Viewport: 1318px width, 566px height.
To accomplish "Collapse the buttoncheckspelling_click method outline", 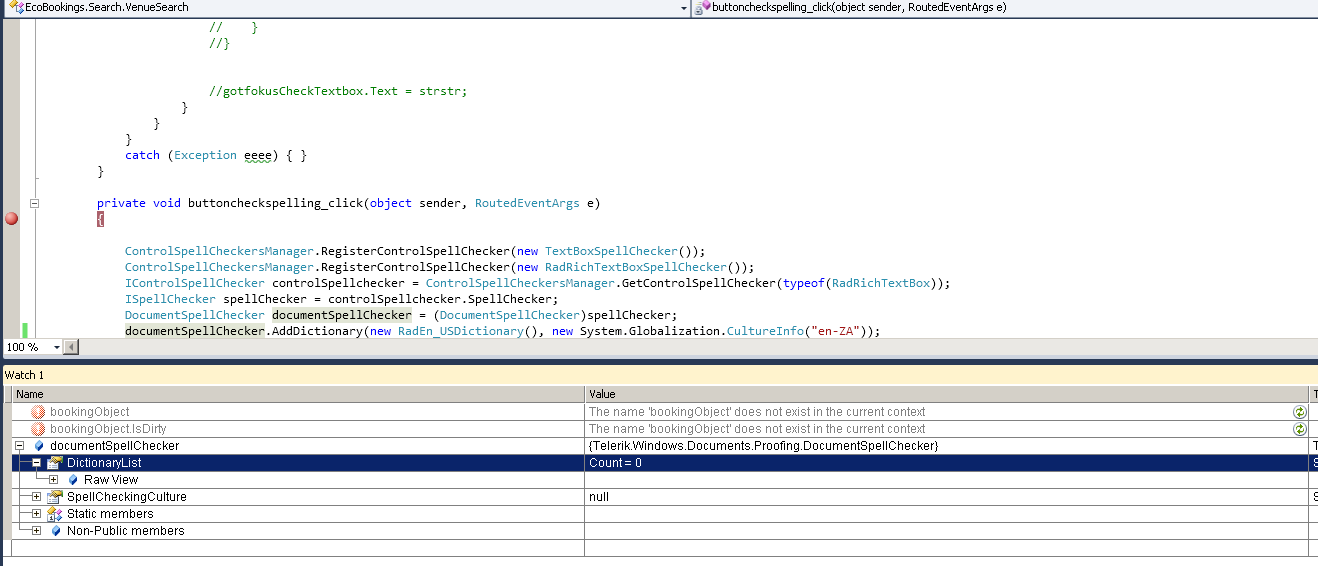I will [34, 203].
